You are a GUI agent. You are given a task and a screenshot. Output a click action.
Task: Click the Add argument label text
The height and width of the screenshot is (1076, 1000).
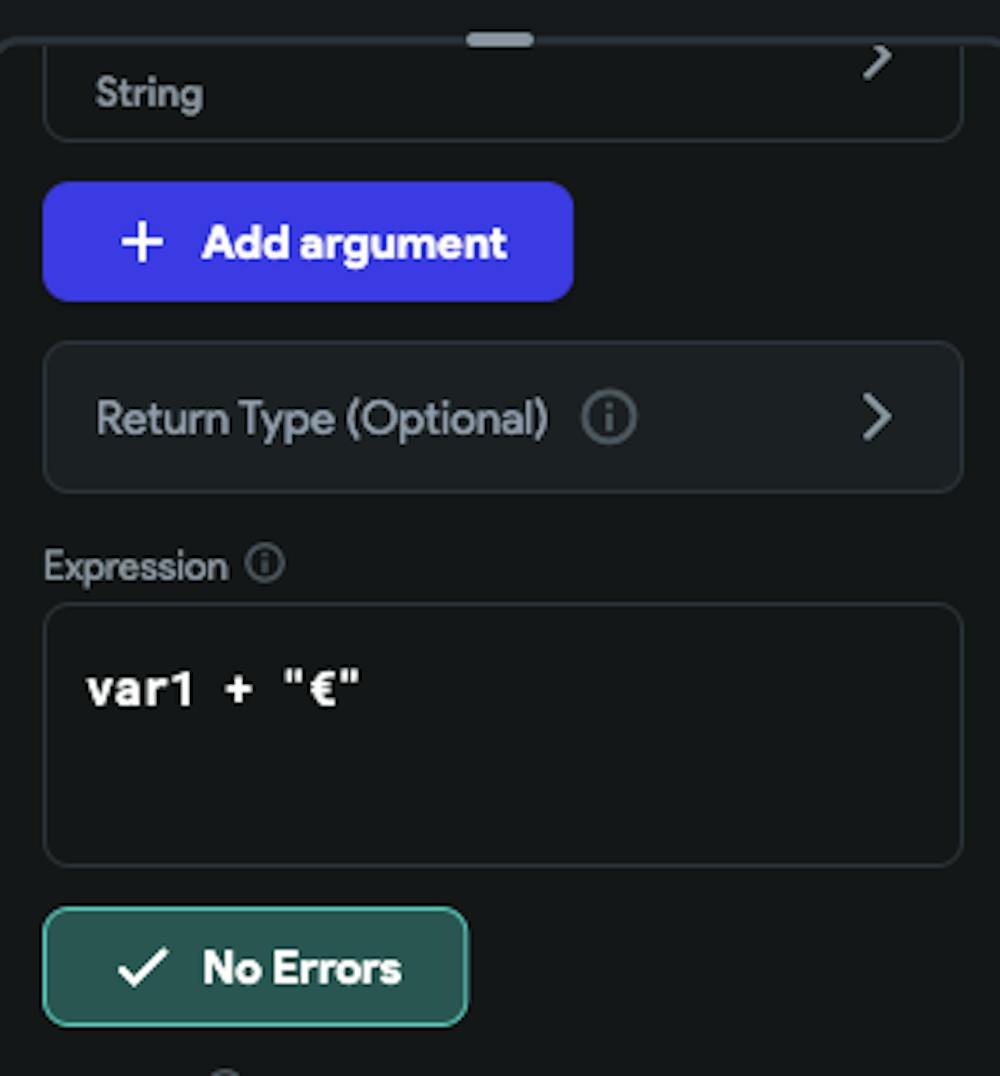tap(354, 243)
